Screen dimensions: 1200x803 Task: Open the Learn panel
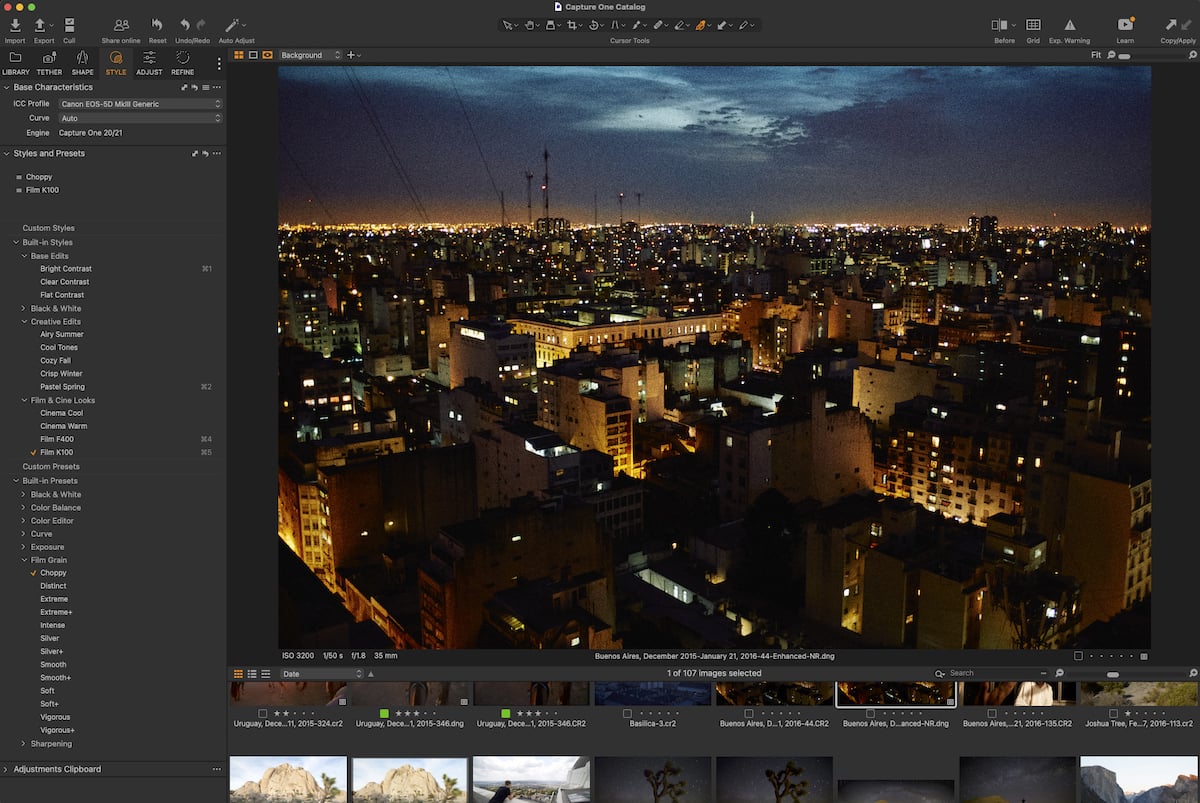point(1125,27)
